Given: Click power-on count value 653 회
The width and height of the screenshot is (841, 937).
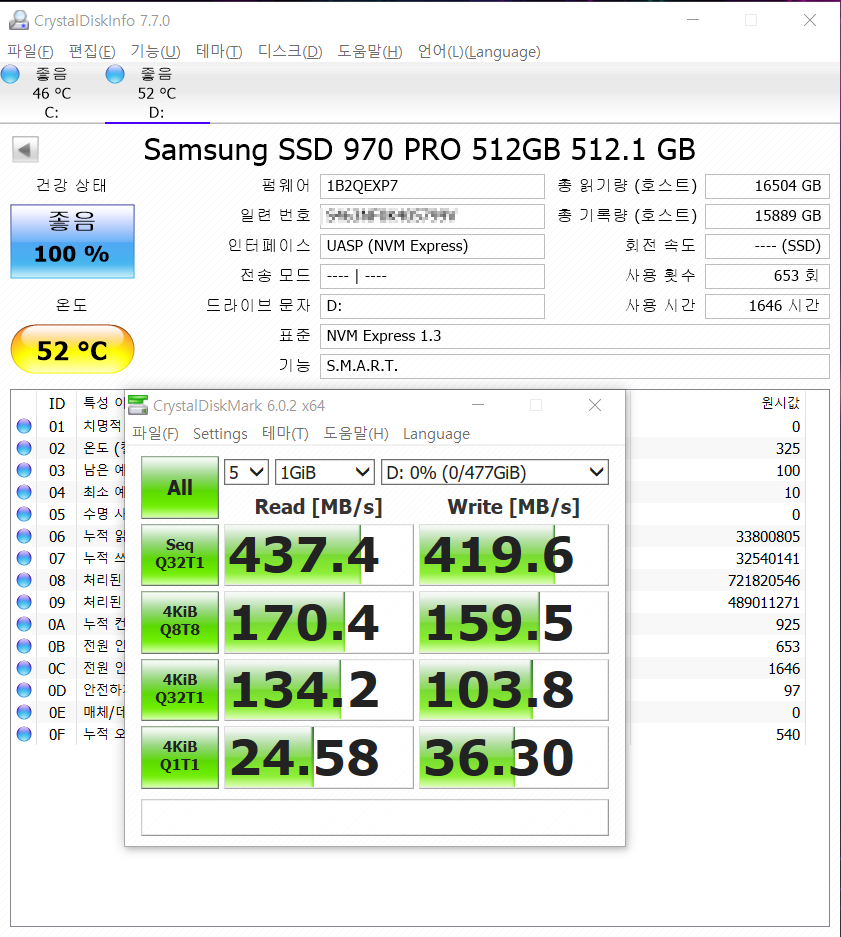Looking at the screenshot, I should (x=767, y=275).
